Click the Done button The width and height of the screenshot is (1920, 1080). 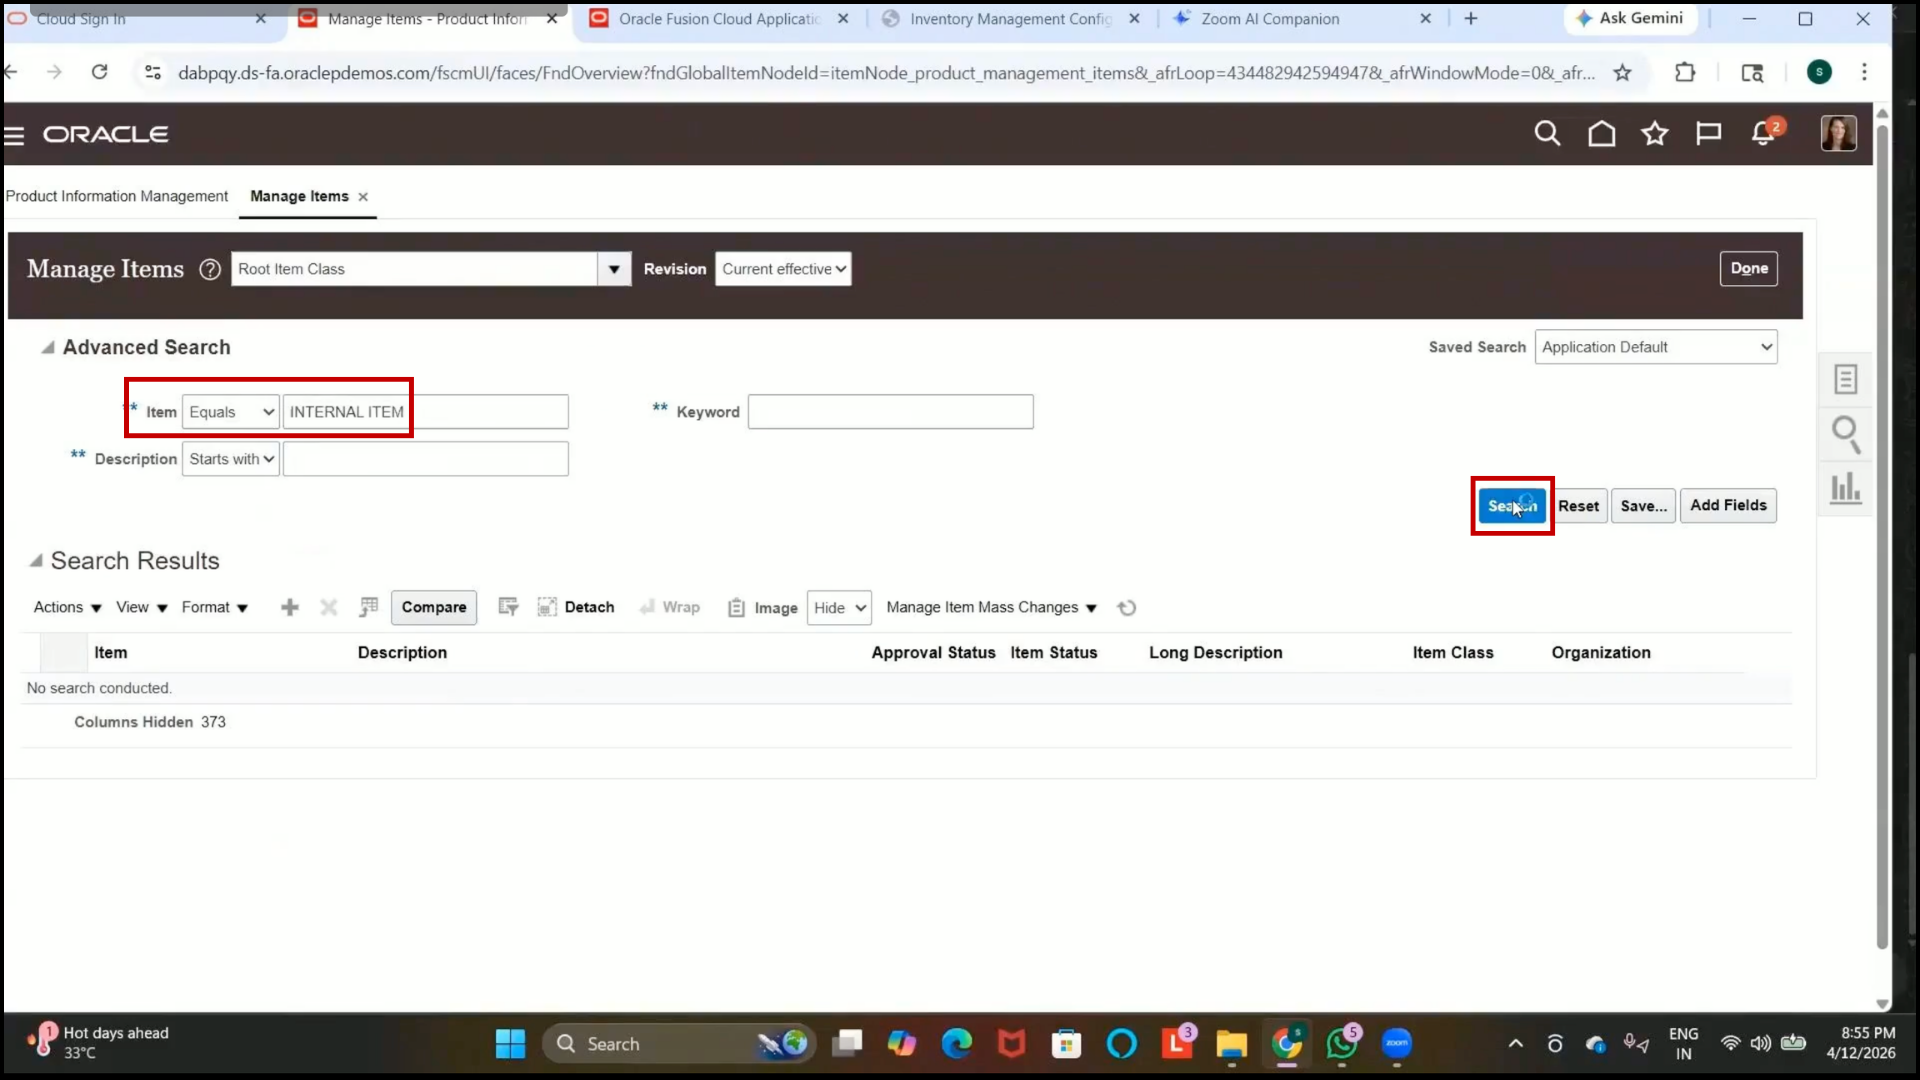[1749, 268]
